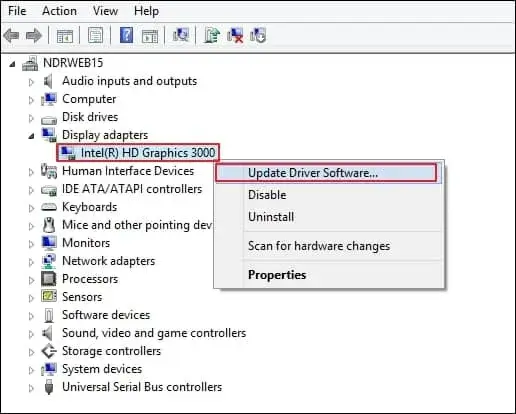Choose Disable in the context menu
Viewport: 516px width, 414px height.
[x=328, y=195]
